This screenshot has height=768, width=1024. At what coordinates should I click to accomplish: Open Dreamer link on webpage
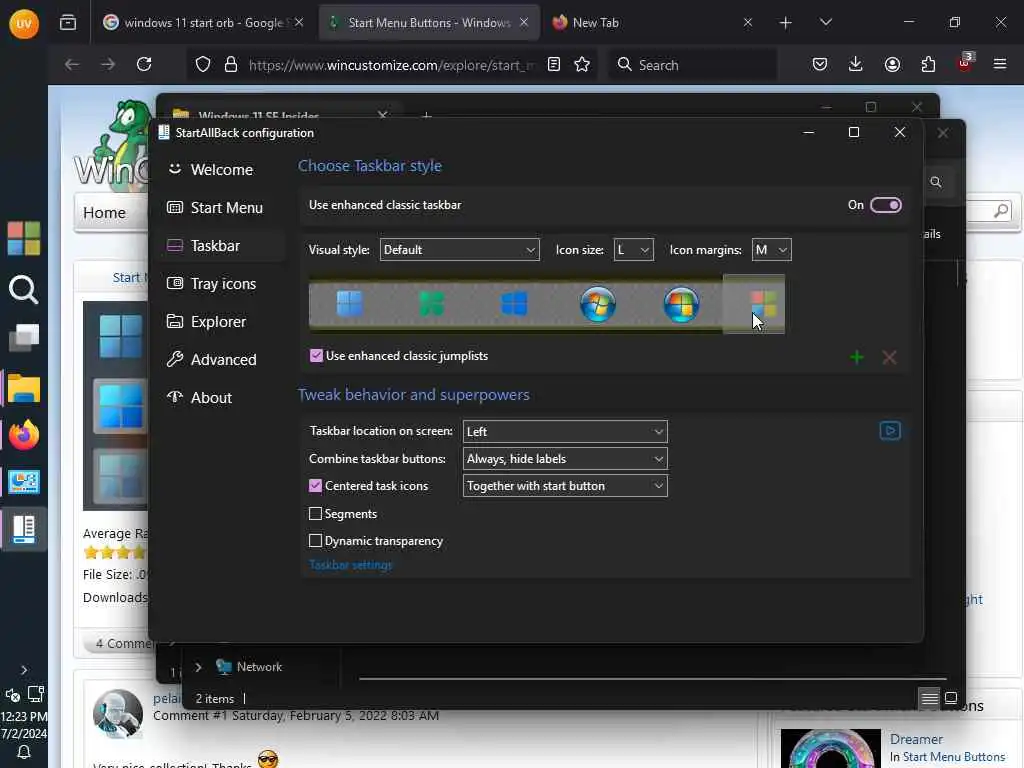click(916, 739)
